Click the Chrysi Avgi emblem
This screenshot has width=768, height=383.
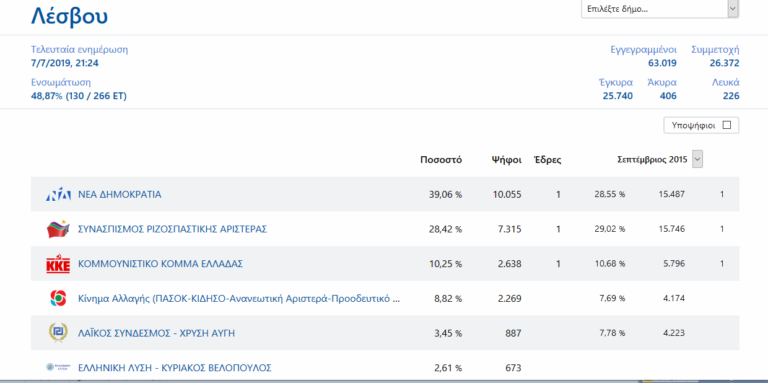click(58, 333)
